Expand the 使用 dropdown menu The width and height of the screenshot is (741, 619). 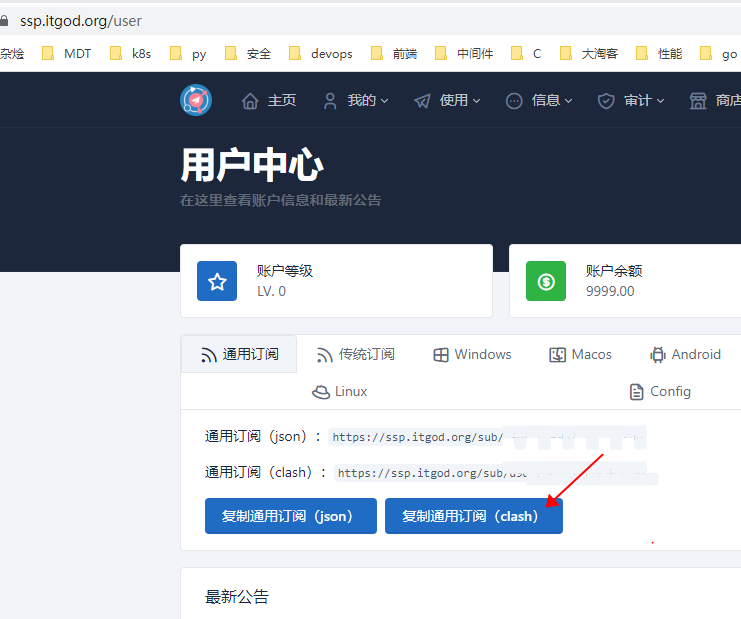tap(447, 101)
